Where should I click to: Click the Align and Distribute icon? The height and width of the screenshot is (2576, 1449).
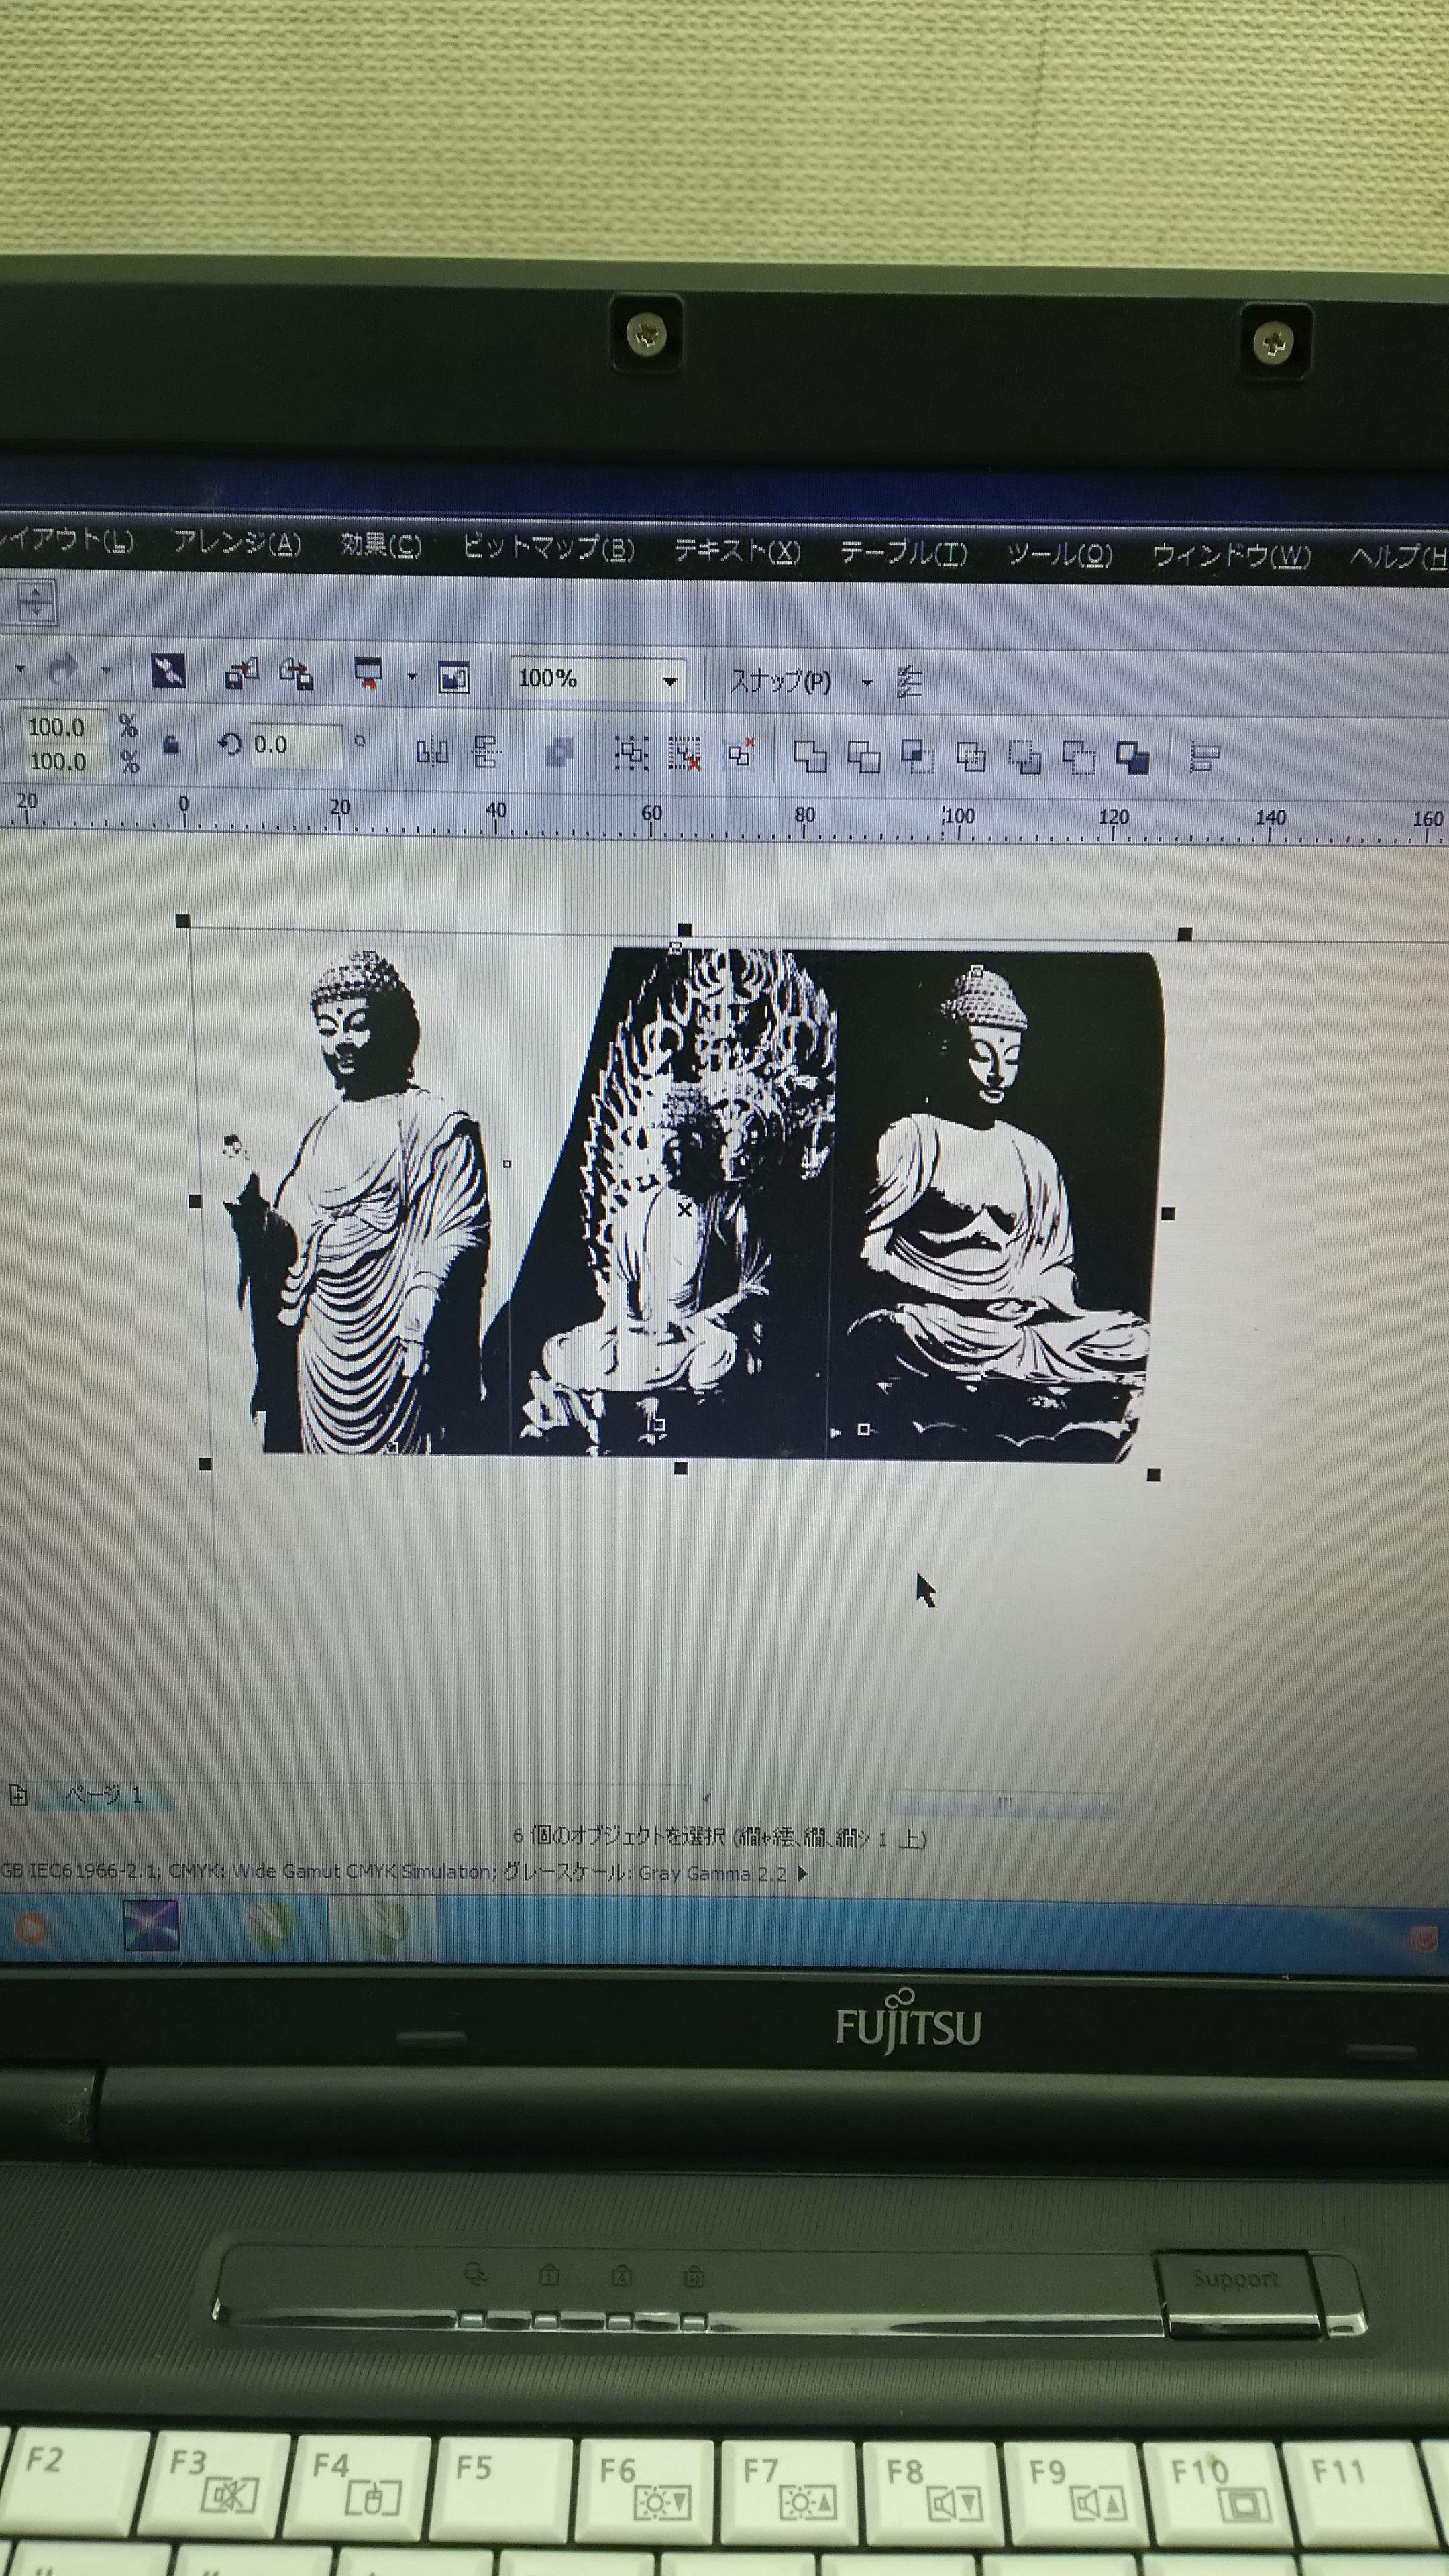[x=1205, y=759]
